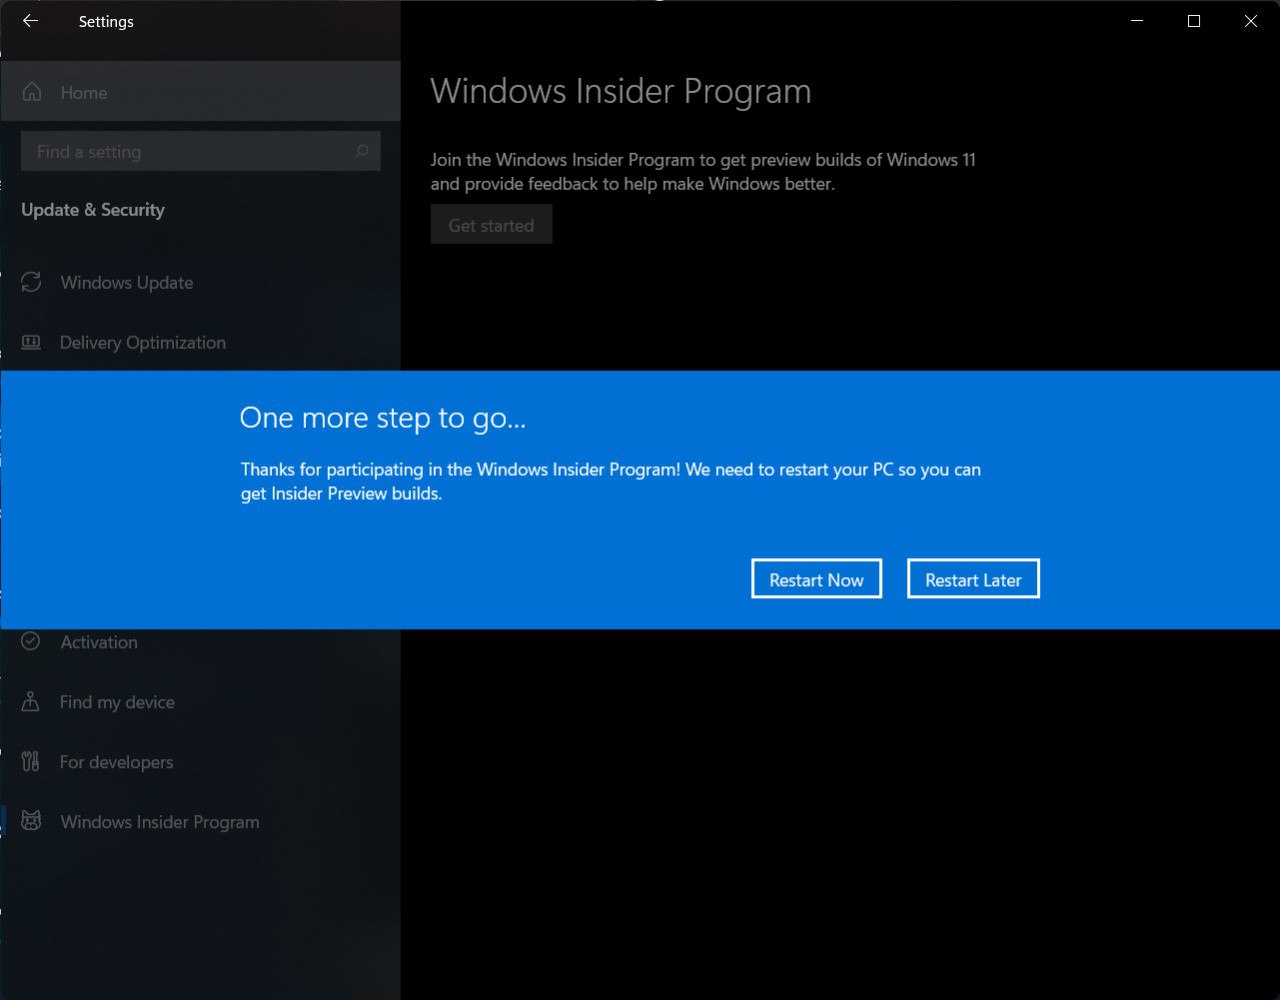The width and height of the screenshot is (1280, 1000).
Task: Click the Windows Update refresh icon
Action: (x=31, y=282)
